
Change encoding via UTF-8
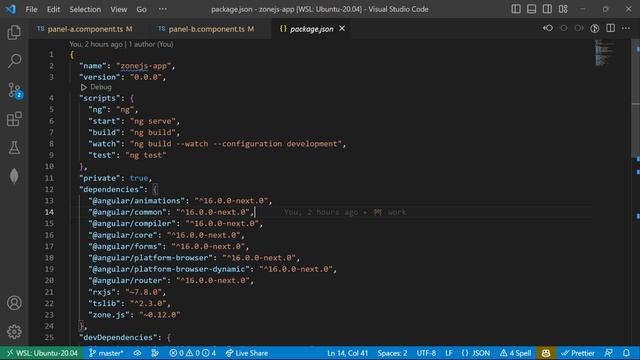pyautogui.click(x=426, y=353)
